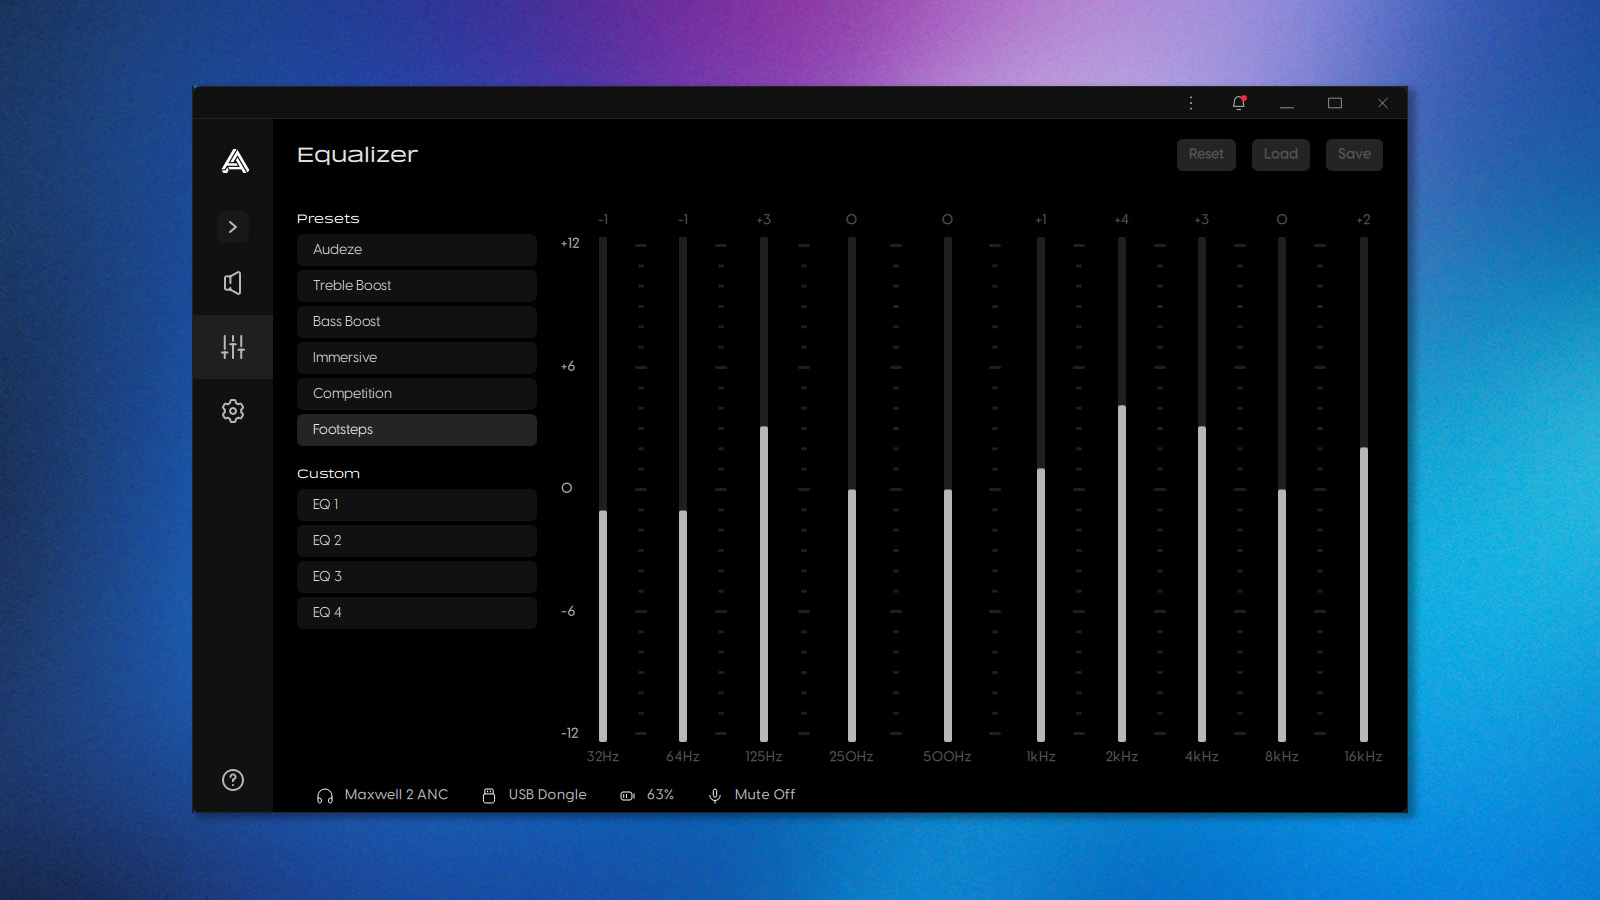Image resolution: width=1600 pixels, height=900 pixels.
Task: Open the speaker audio section
Action: coord(233,283)
